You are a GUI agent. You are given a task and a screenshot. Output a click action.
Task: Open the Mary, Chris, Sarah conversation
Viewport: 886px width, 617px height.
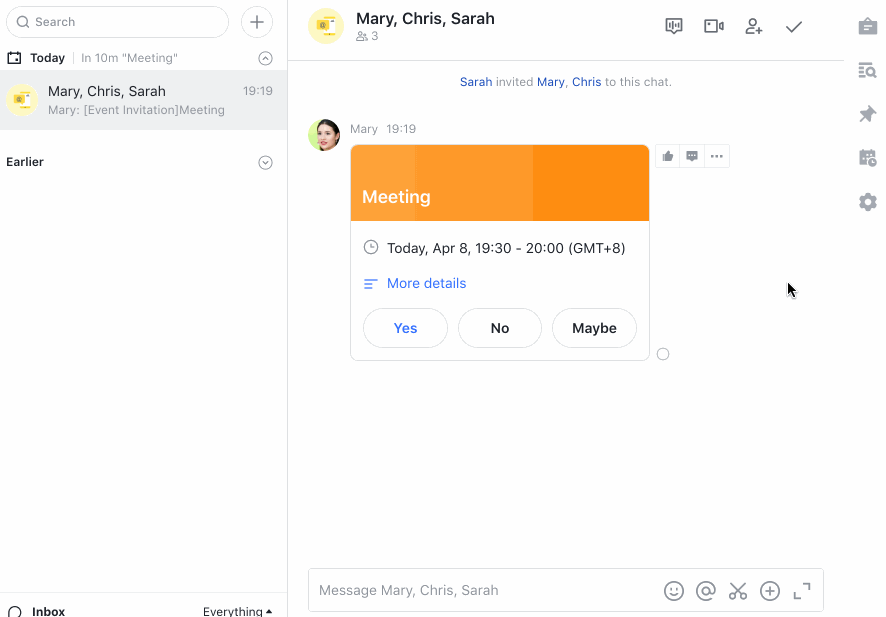144,100
